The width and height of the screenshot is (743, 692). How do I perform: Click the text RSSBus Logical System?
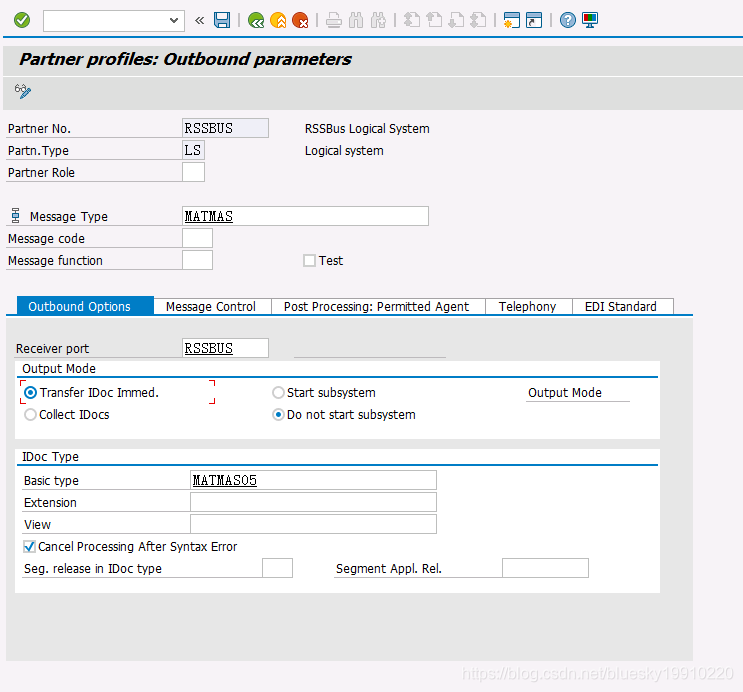click(367, 128)
